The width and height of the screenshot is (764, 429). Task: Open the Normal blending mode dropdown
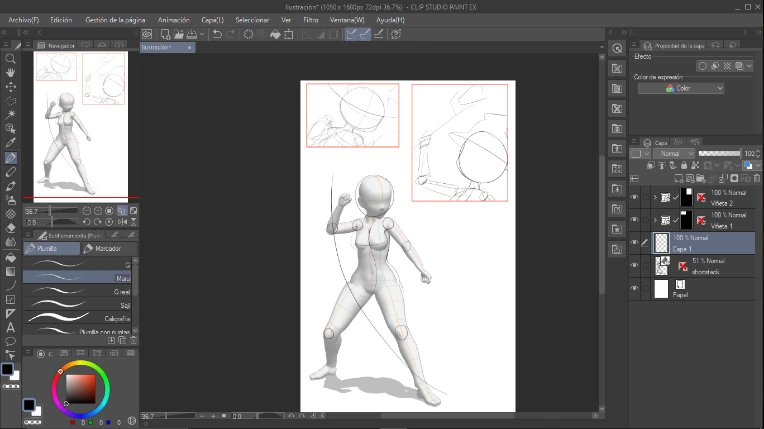pyautogui.click(x=674, y=154)
